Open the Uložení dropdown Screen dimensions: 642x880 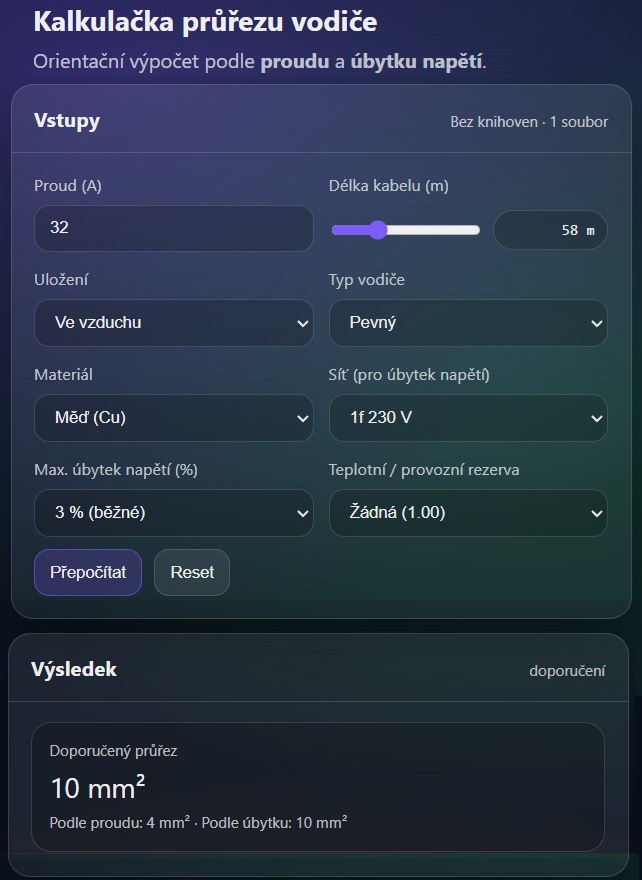pos(174,323)
